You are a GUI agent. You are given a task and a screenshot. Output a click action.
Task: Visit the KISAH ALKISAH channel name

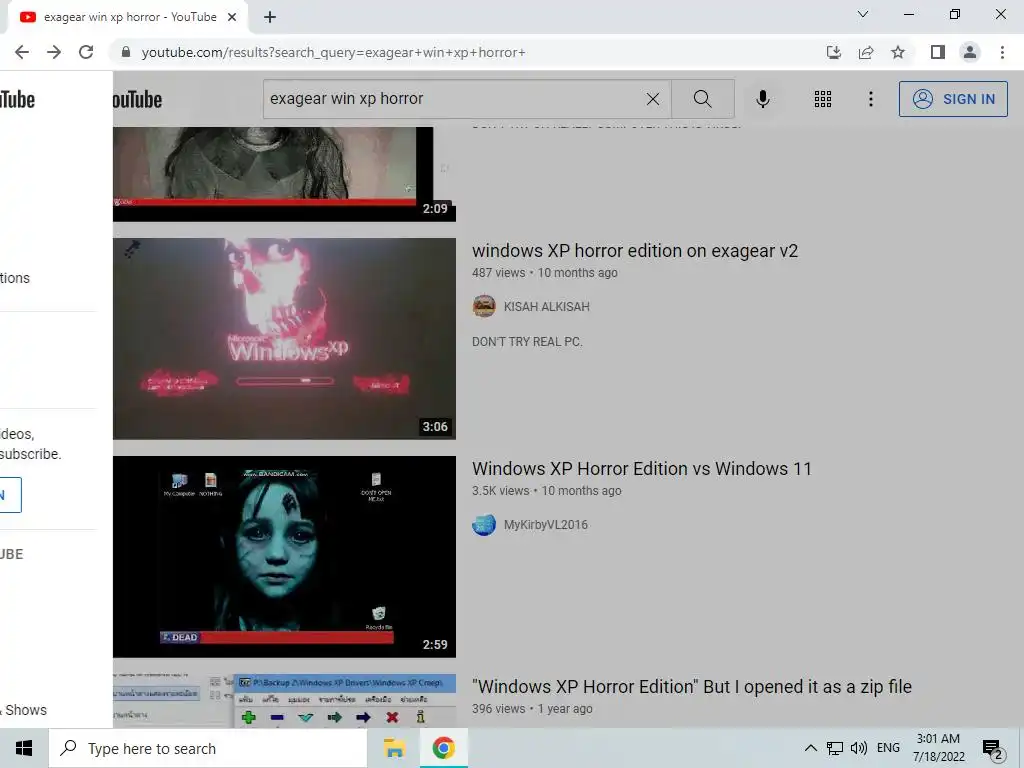(547, 307)
